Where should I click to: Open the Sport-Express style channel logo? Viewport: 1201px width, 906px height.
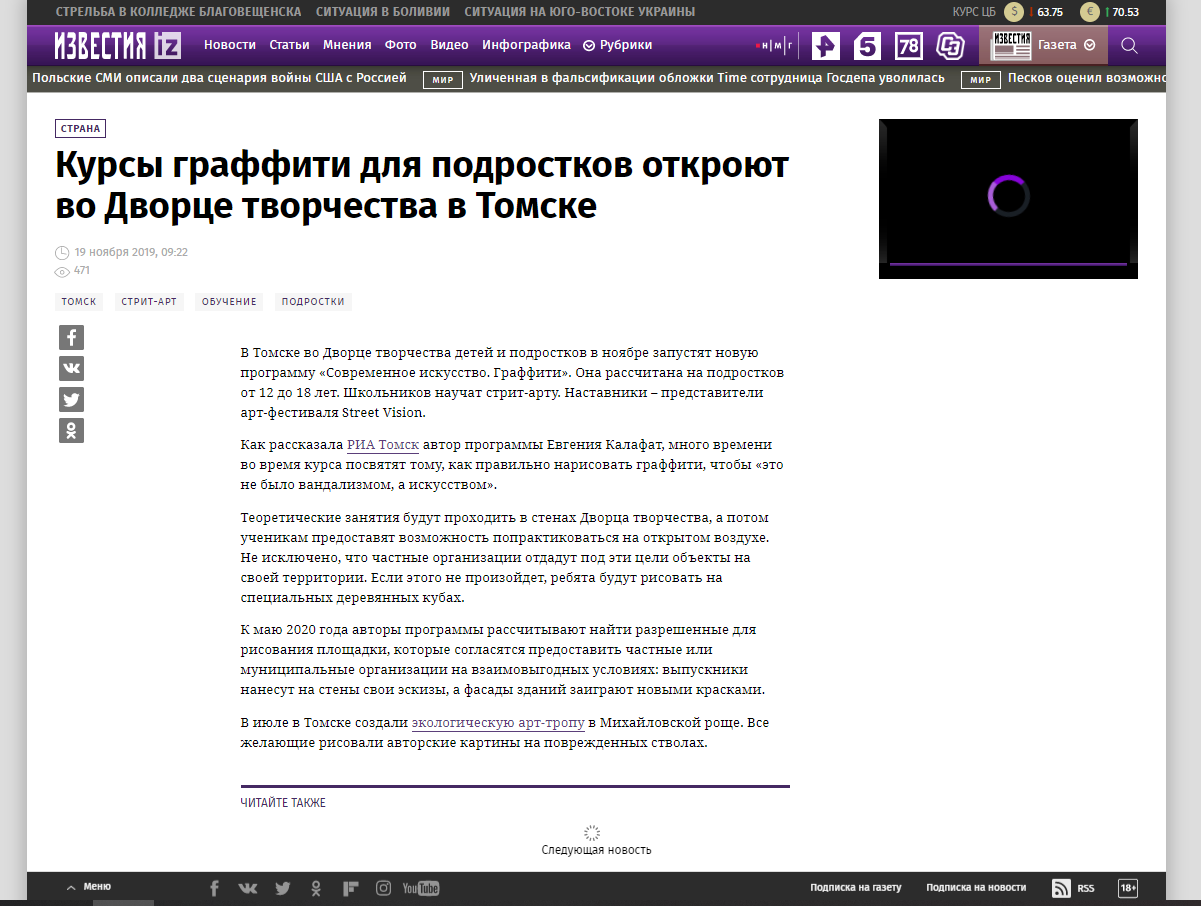950,46
